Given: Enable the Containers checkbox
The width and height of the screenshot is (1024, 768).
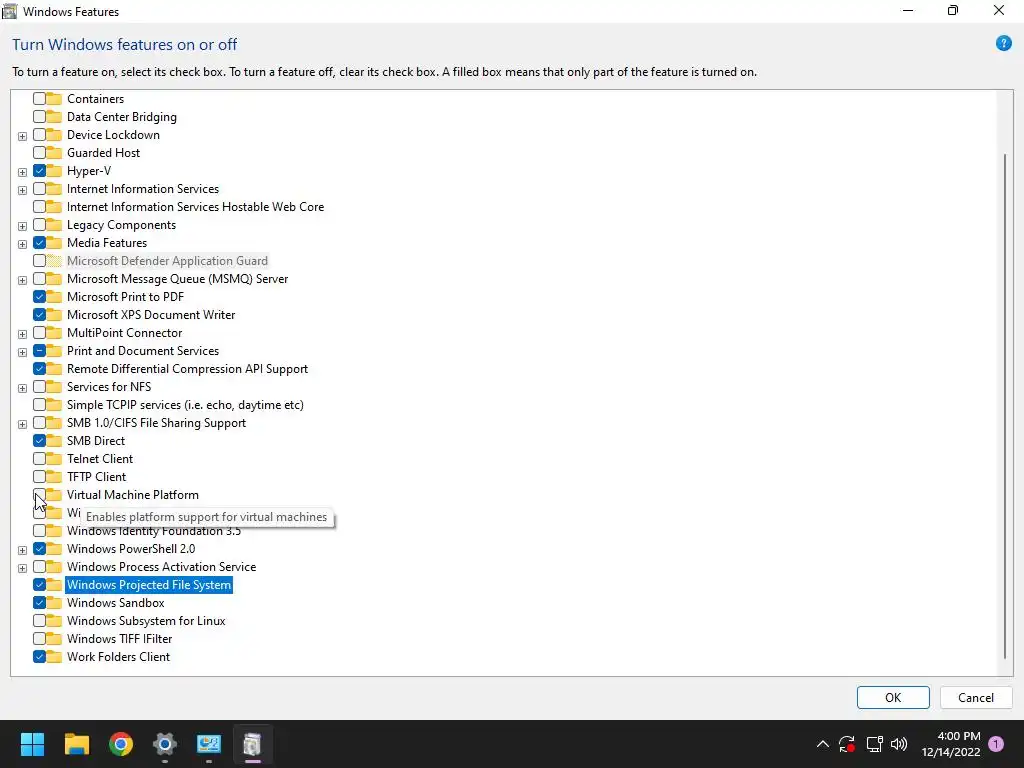Looking at the screenshot, I should (39, 99).
